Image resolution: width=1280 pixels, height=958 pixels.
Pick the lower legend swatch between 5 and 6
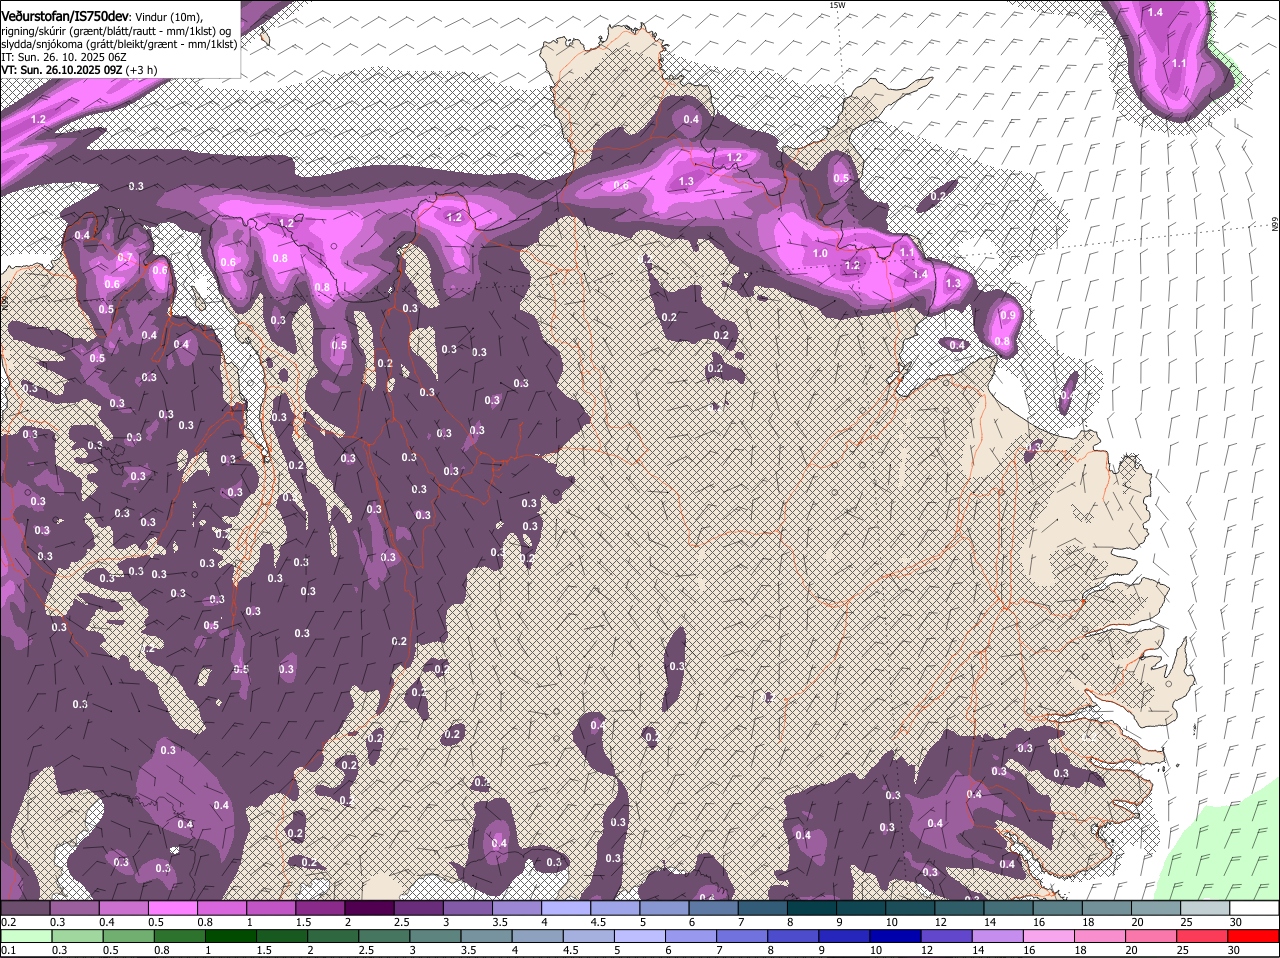[x=638, y=936]
